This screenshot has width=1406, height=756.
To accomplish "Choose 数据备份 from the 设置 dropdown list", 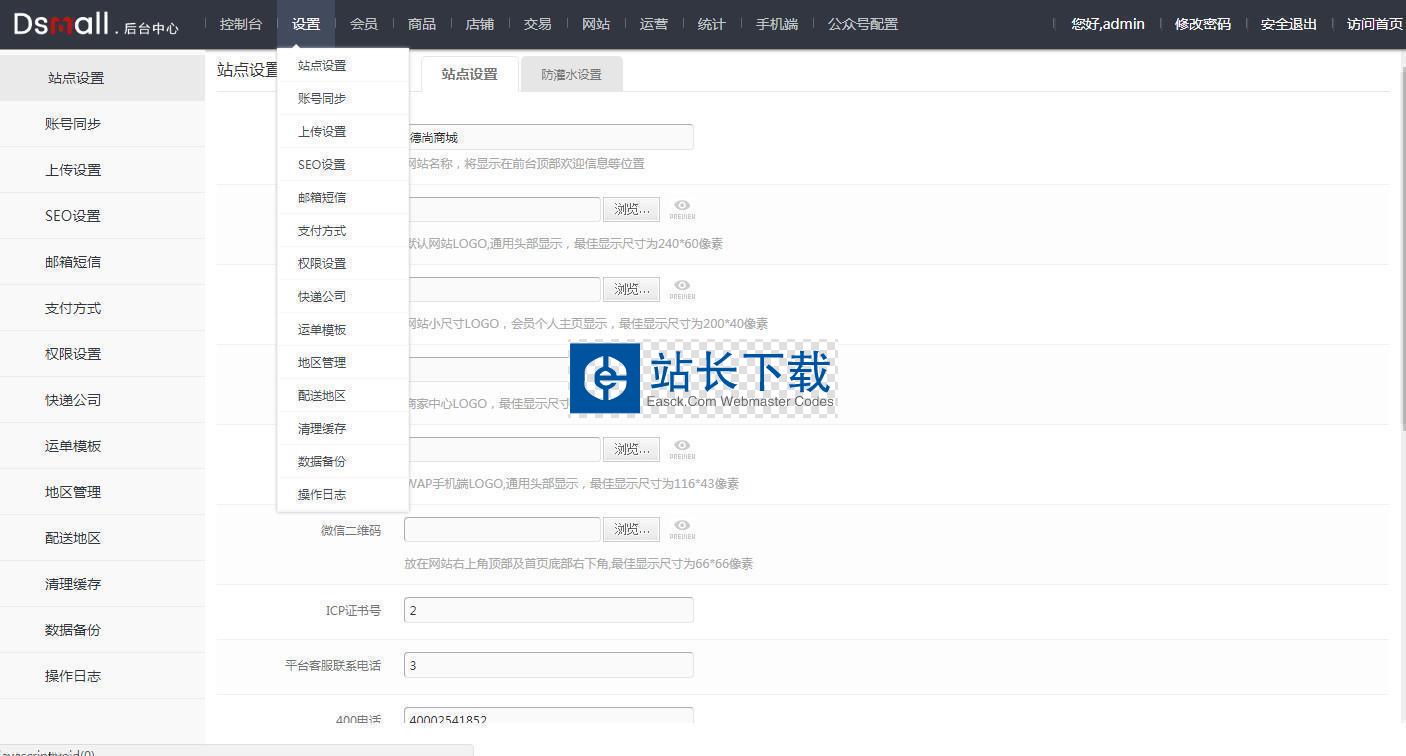I will tap(322, 461).
